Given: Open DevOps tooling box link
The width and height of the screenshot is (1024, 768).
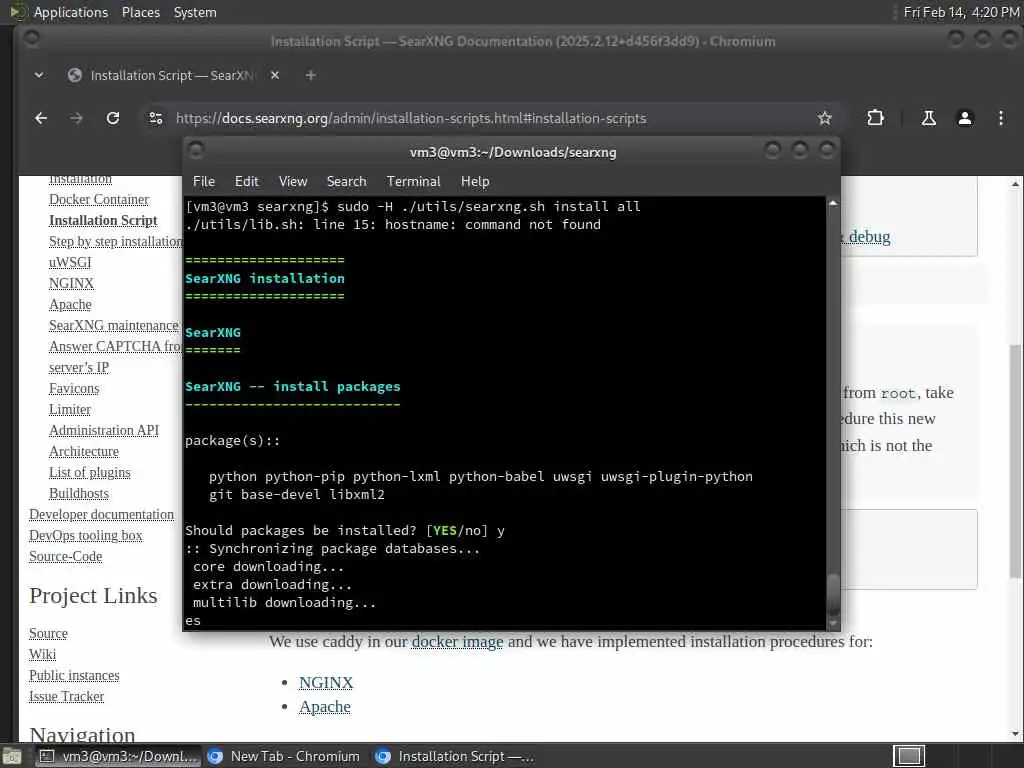Looking at the screenshot, I should pyautogui.click(x=86, y=535).
